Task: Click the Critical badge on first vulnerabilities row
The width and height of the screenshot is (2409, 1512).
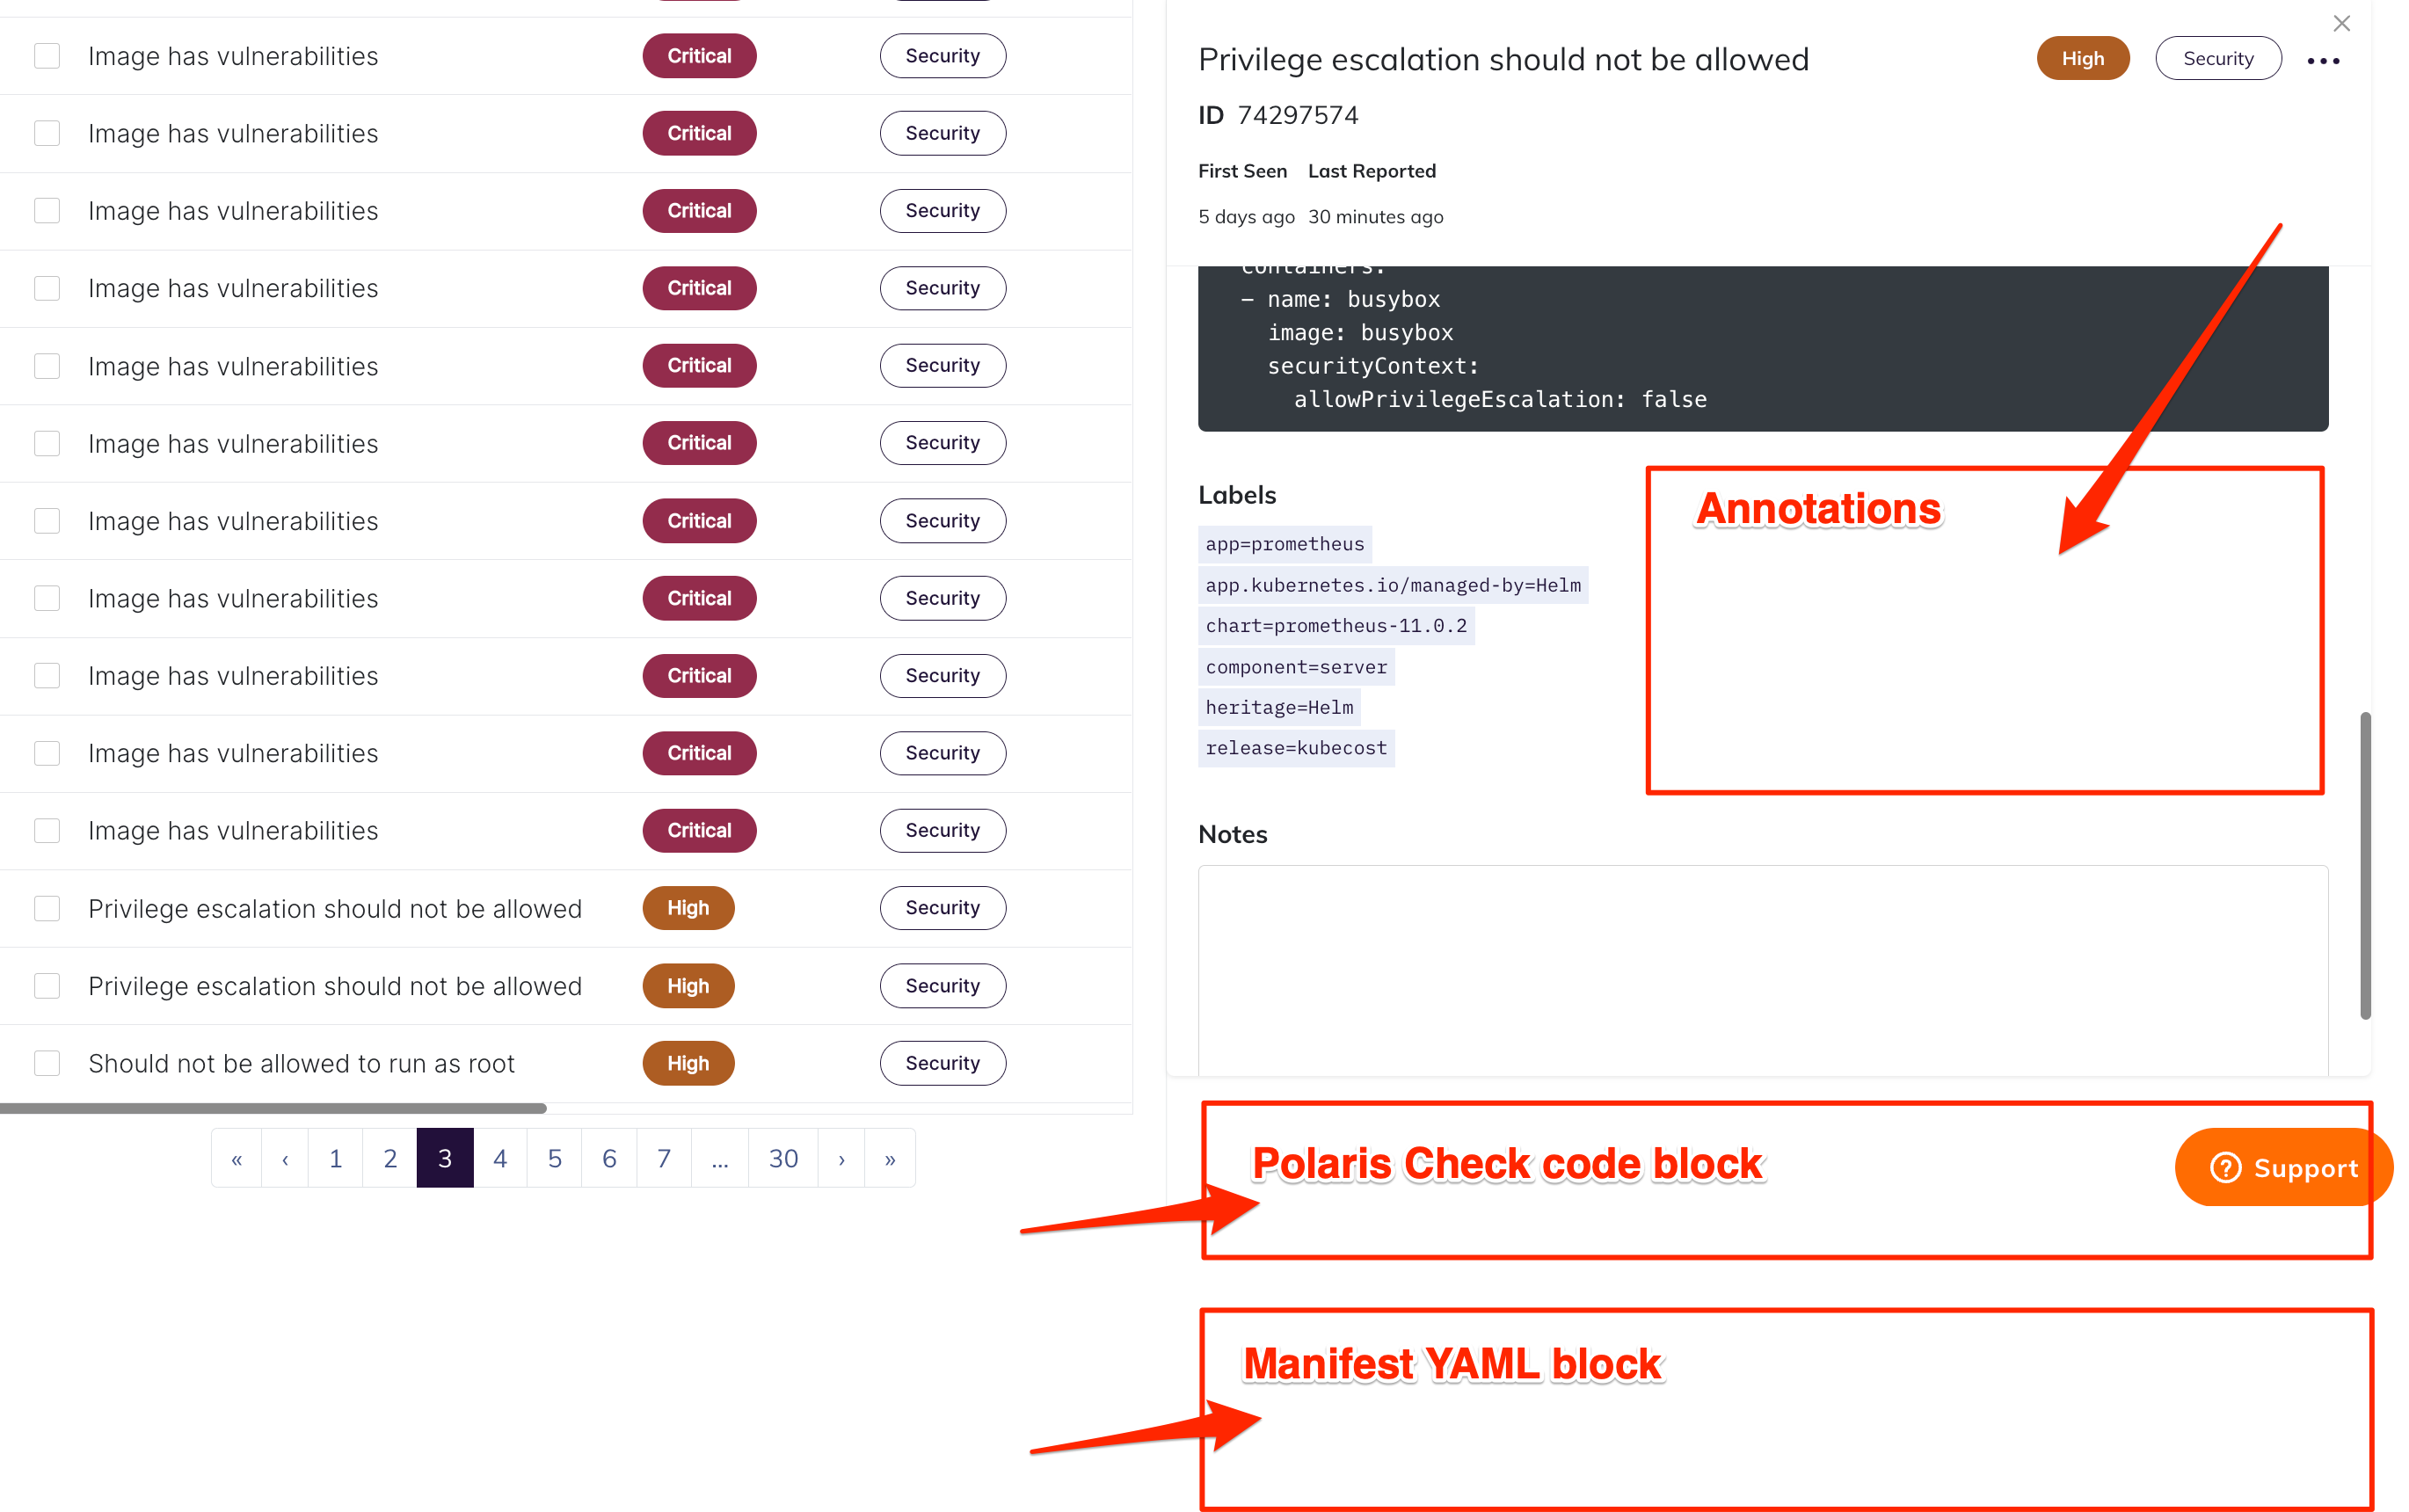Action: point(698,55)
